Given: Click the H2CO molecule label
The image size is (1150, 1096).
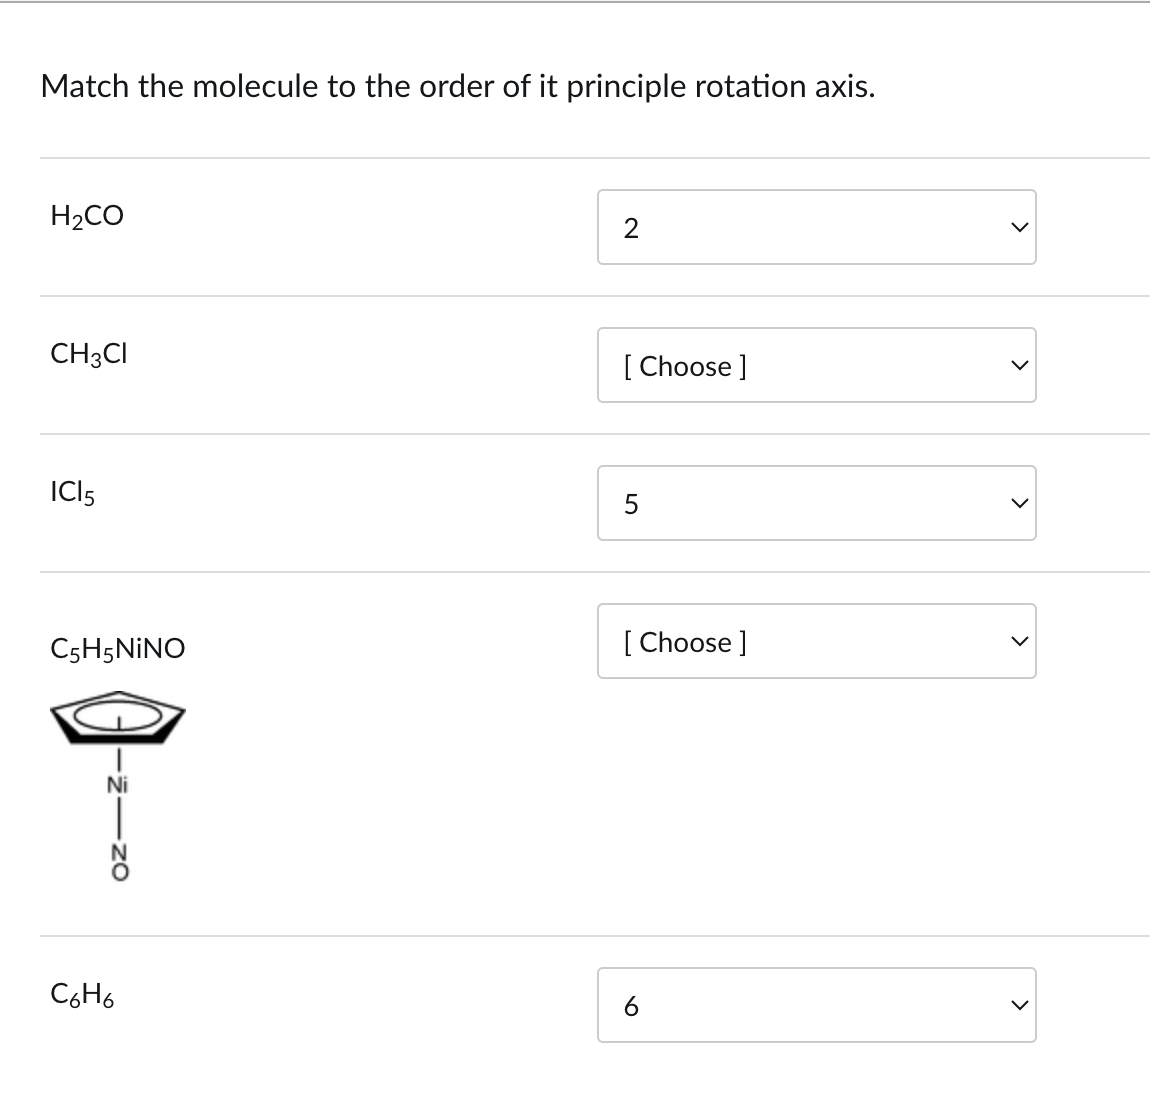Looking at the screenshot, I should tap(87, 216).
